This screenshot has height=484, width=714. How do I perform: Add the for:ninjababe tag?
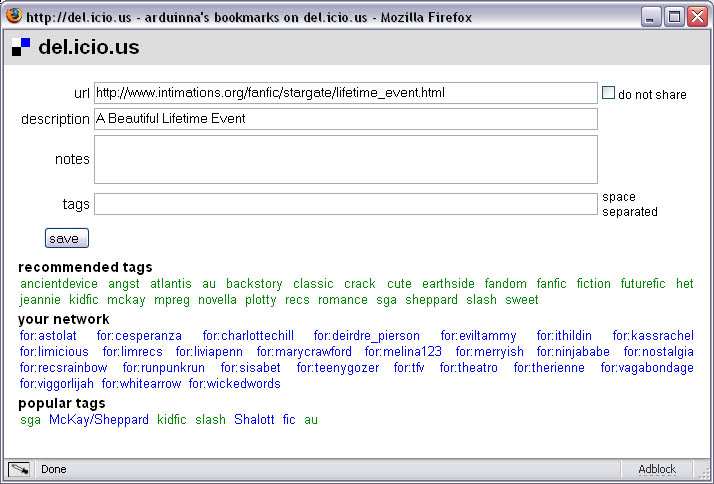(573, 352)
